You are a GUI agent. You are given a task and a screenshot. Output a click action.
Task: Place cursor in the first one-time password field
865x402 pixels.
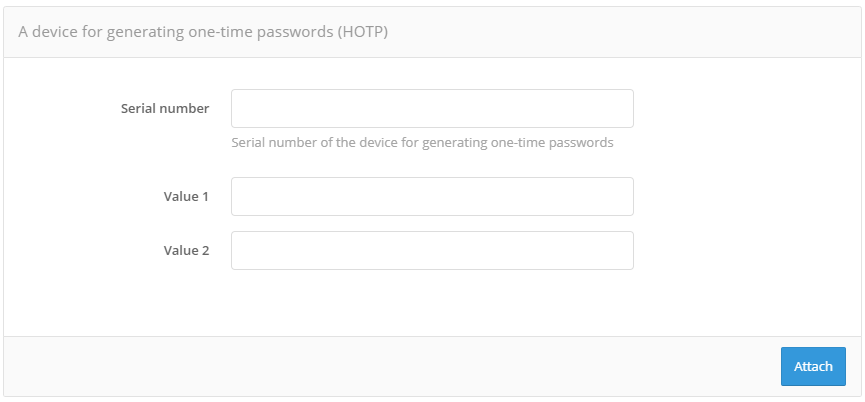pos(432,196)
